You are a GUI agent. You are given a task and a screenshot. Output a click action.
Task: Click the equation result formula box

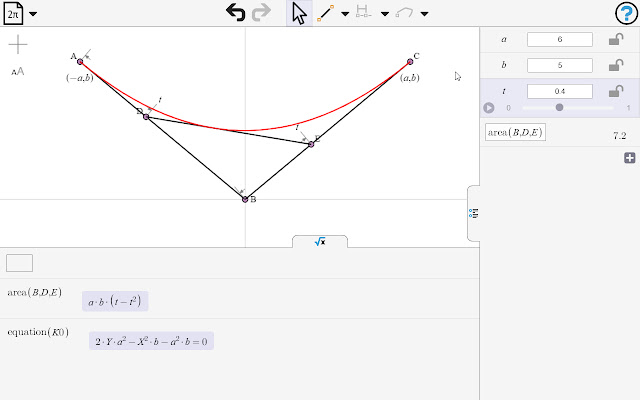coord(151,341)
